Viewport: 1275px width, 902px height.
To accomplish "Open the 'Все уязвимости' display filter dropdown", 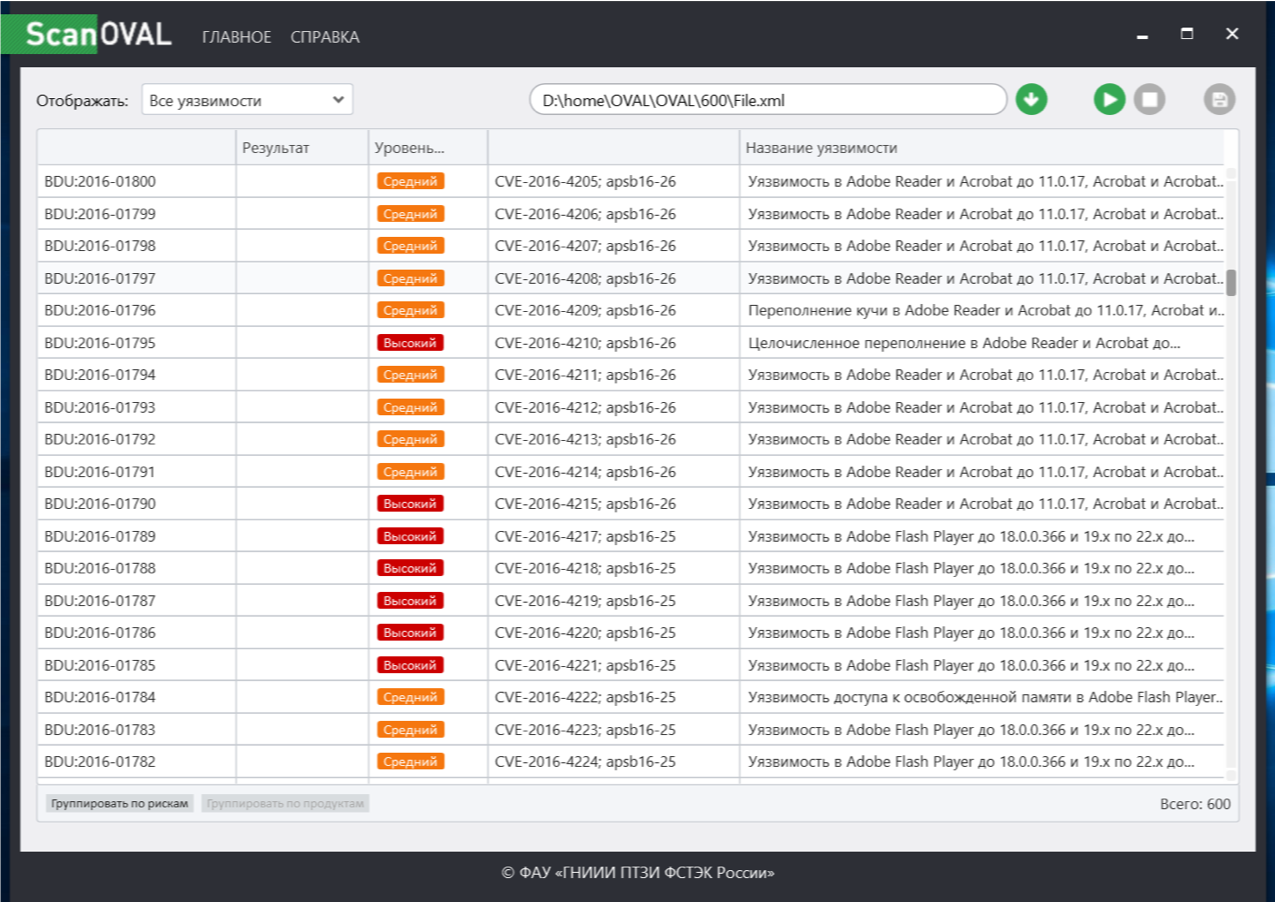I will pyautogui.click(x=247, y=100).
